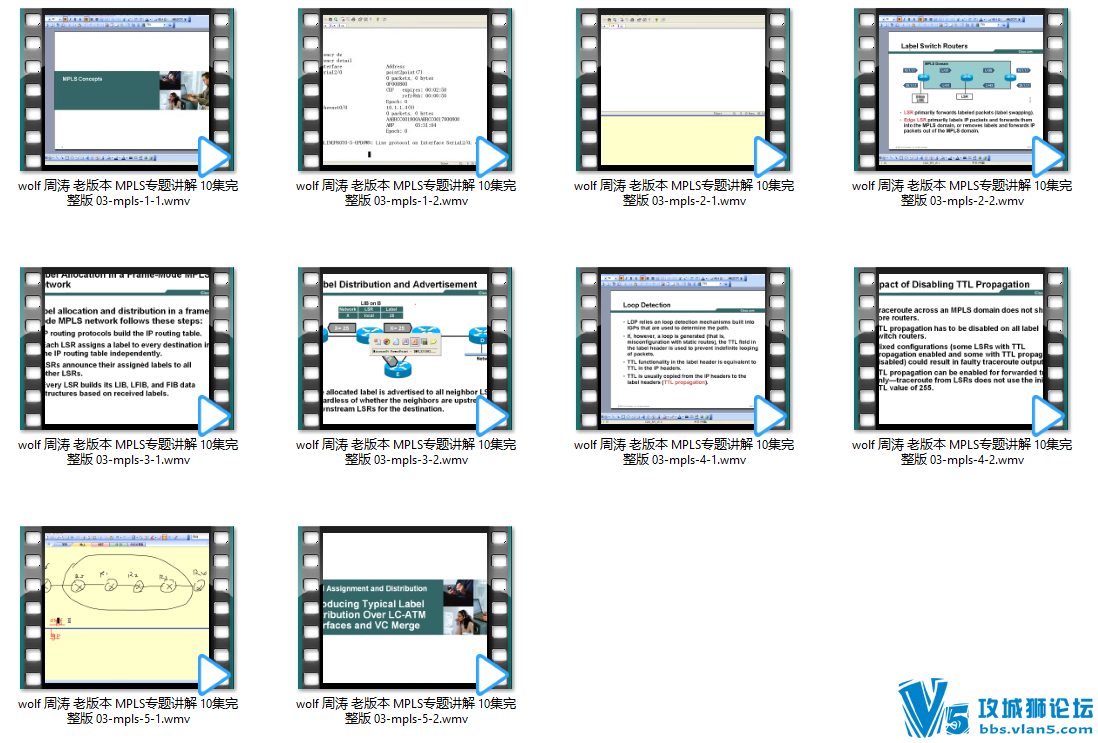Select file name text 03-mpls-1-2.wmv
The image size is (1098, 743).
[x=406, y=193]
